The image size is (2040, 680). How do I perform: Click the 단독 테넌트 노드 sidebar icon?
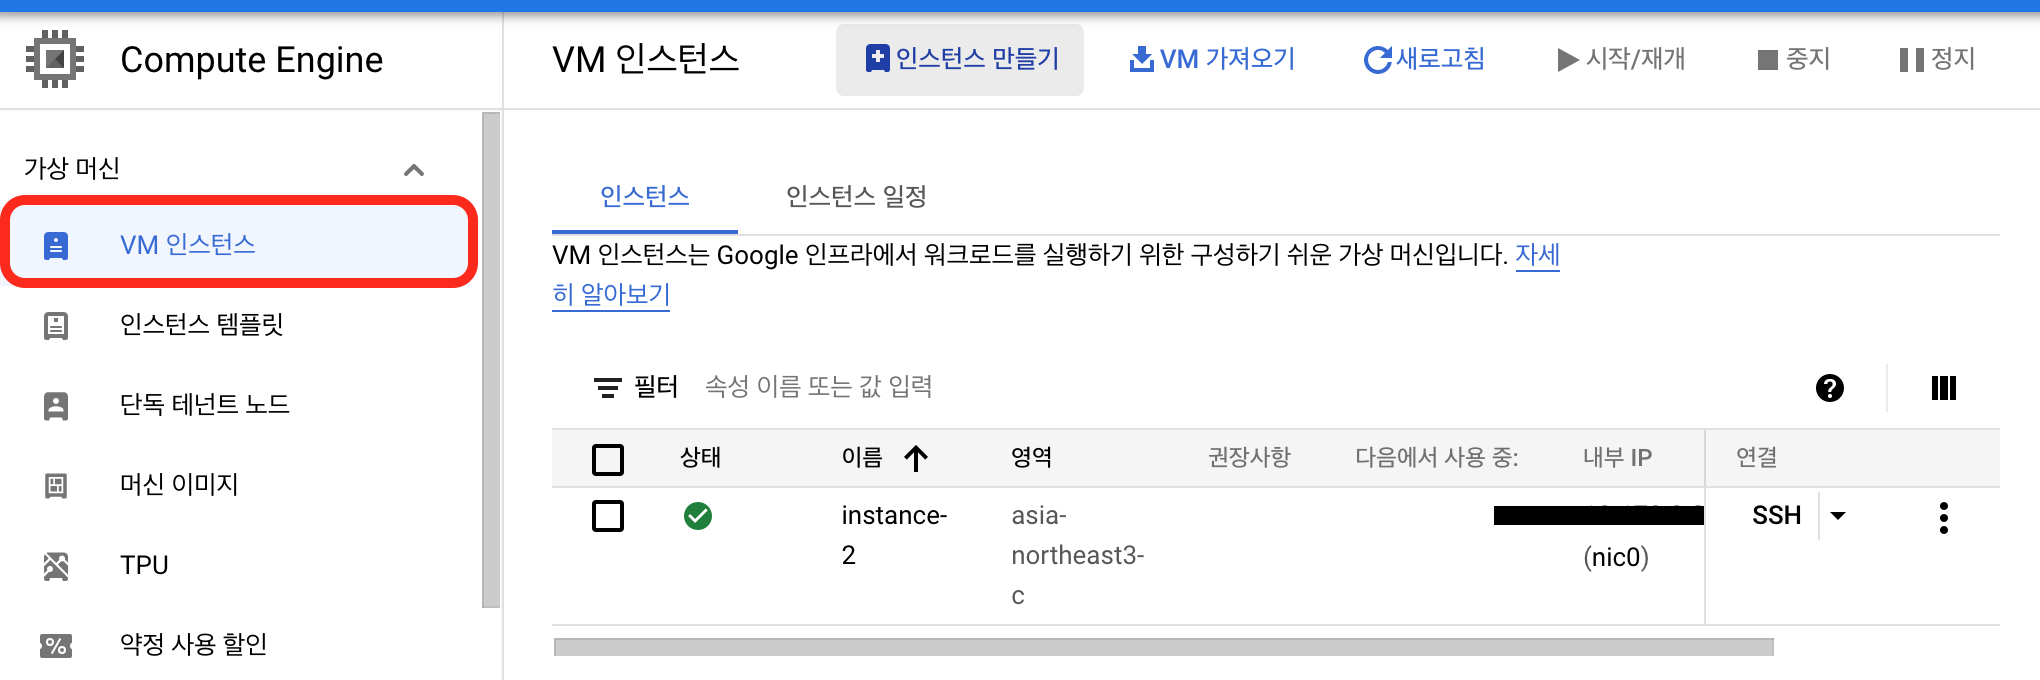(56, 405)
